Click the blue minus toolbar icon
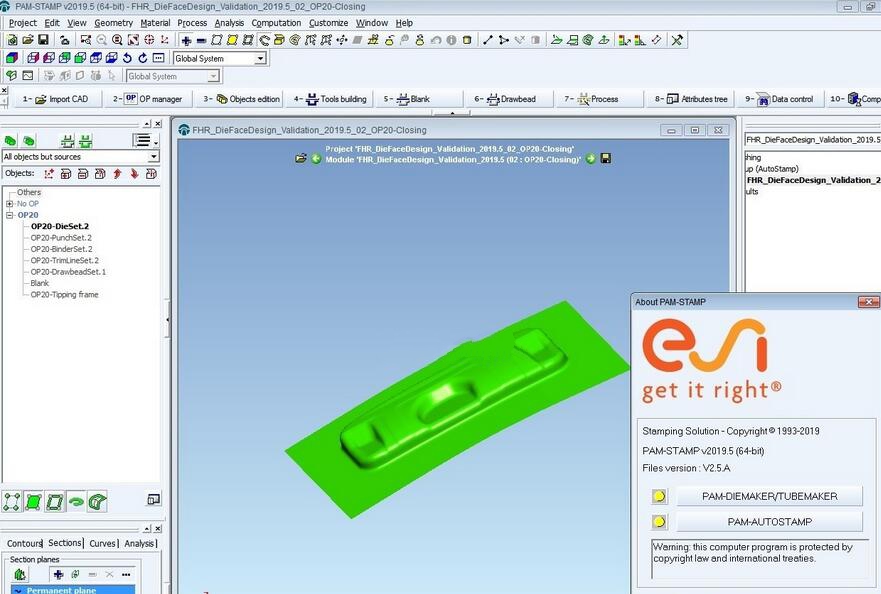This screenshot has height=594, width=881. pos(201,40)
